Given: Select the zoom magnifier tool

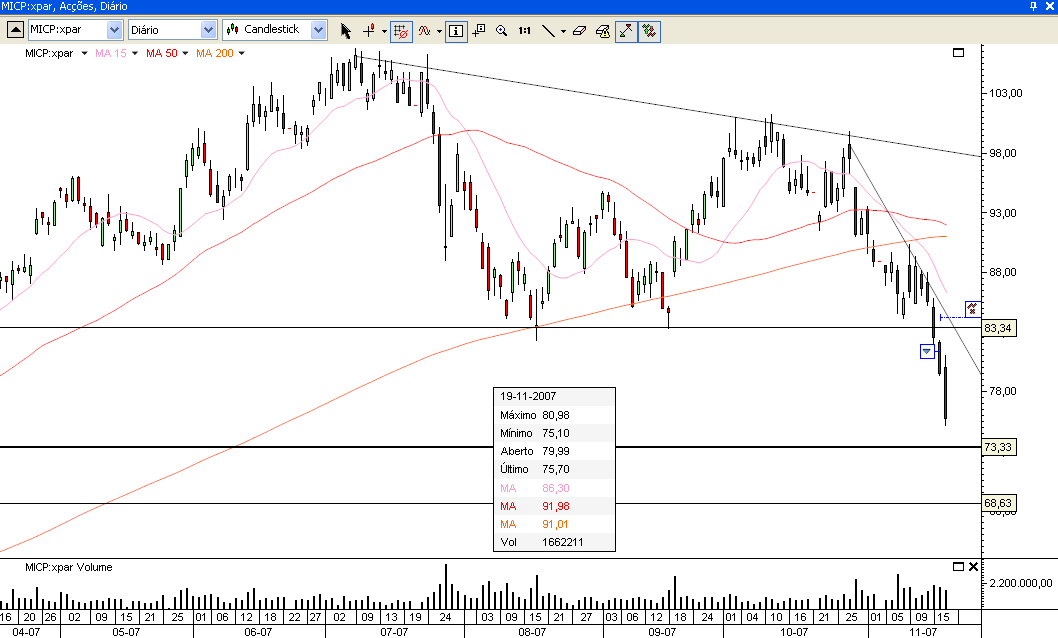Looking at the screenshot, I should [501, 31].
